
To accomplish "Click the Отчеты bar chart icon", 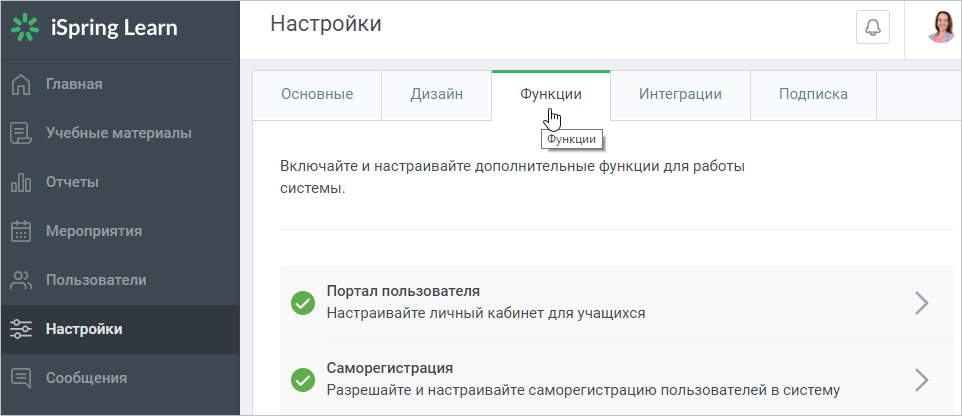I will (x=21, y=182).
